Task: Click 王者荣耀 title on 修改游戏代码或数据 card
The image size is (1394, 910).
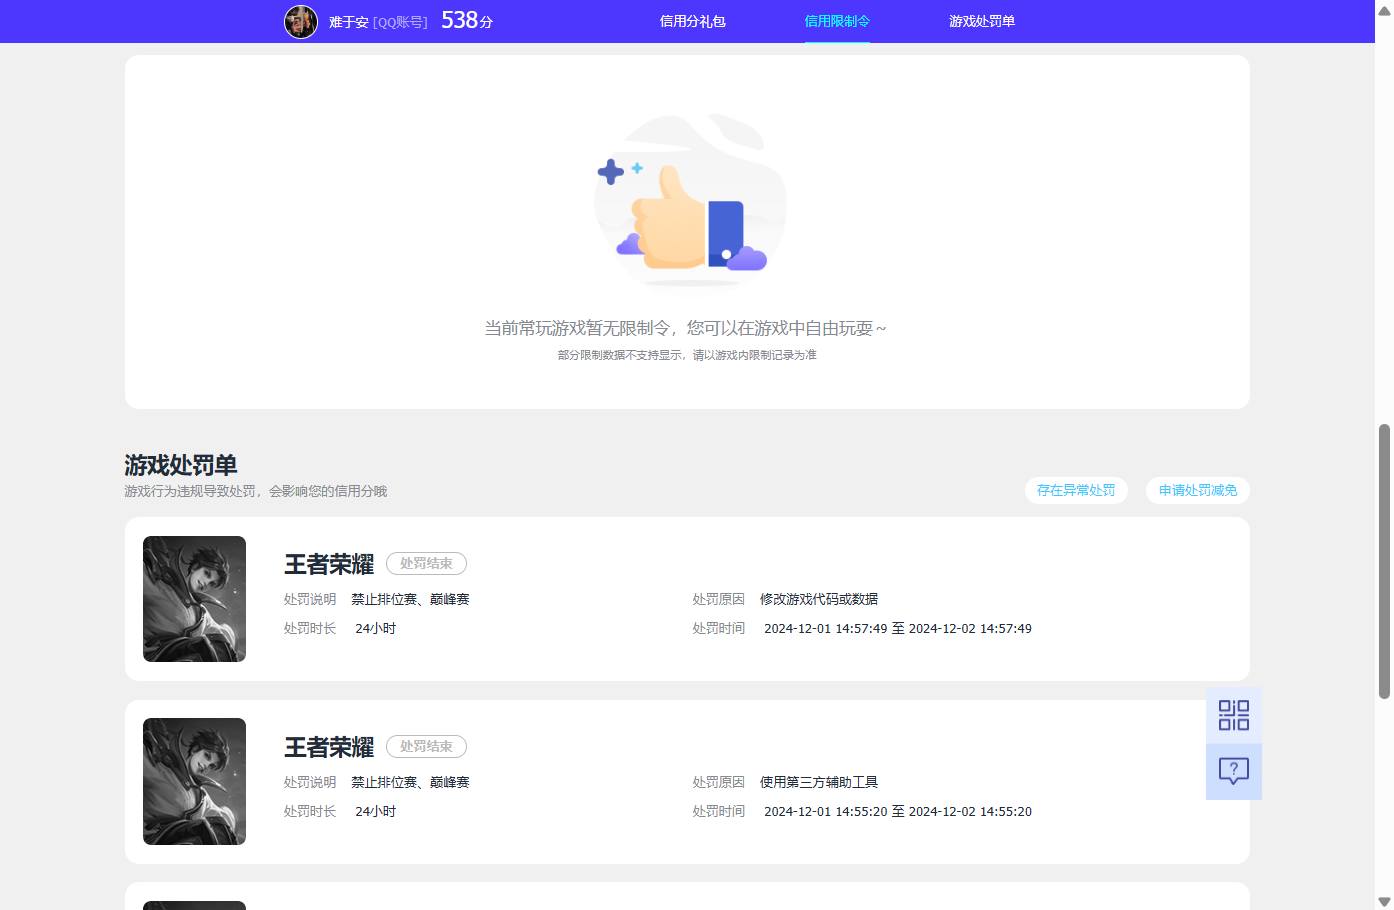Action: (x=329, y=564)
